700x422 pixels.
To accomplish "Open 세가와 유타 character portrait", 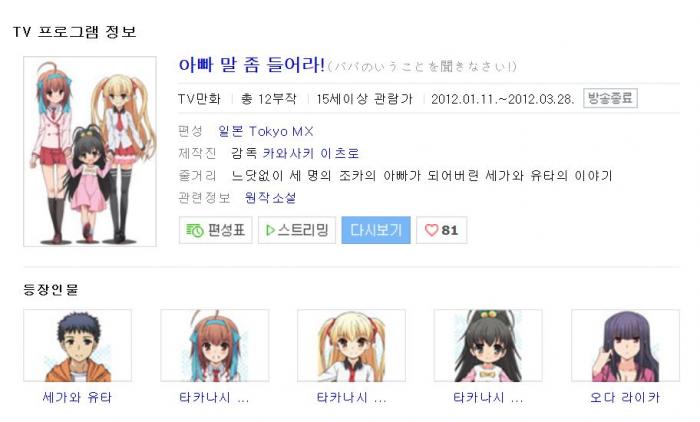I will point(78,346).
